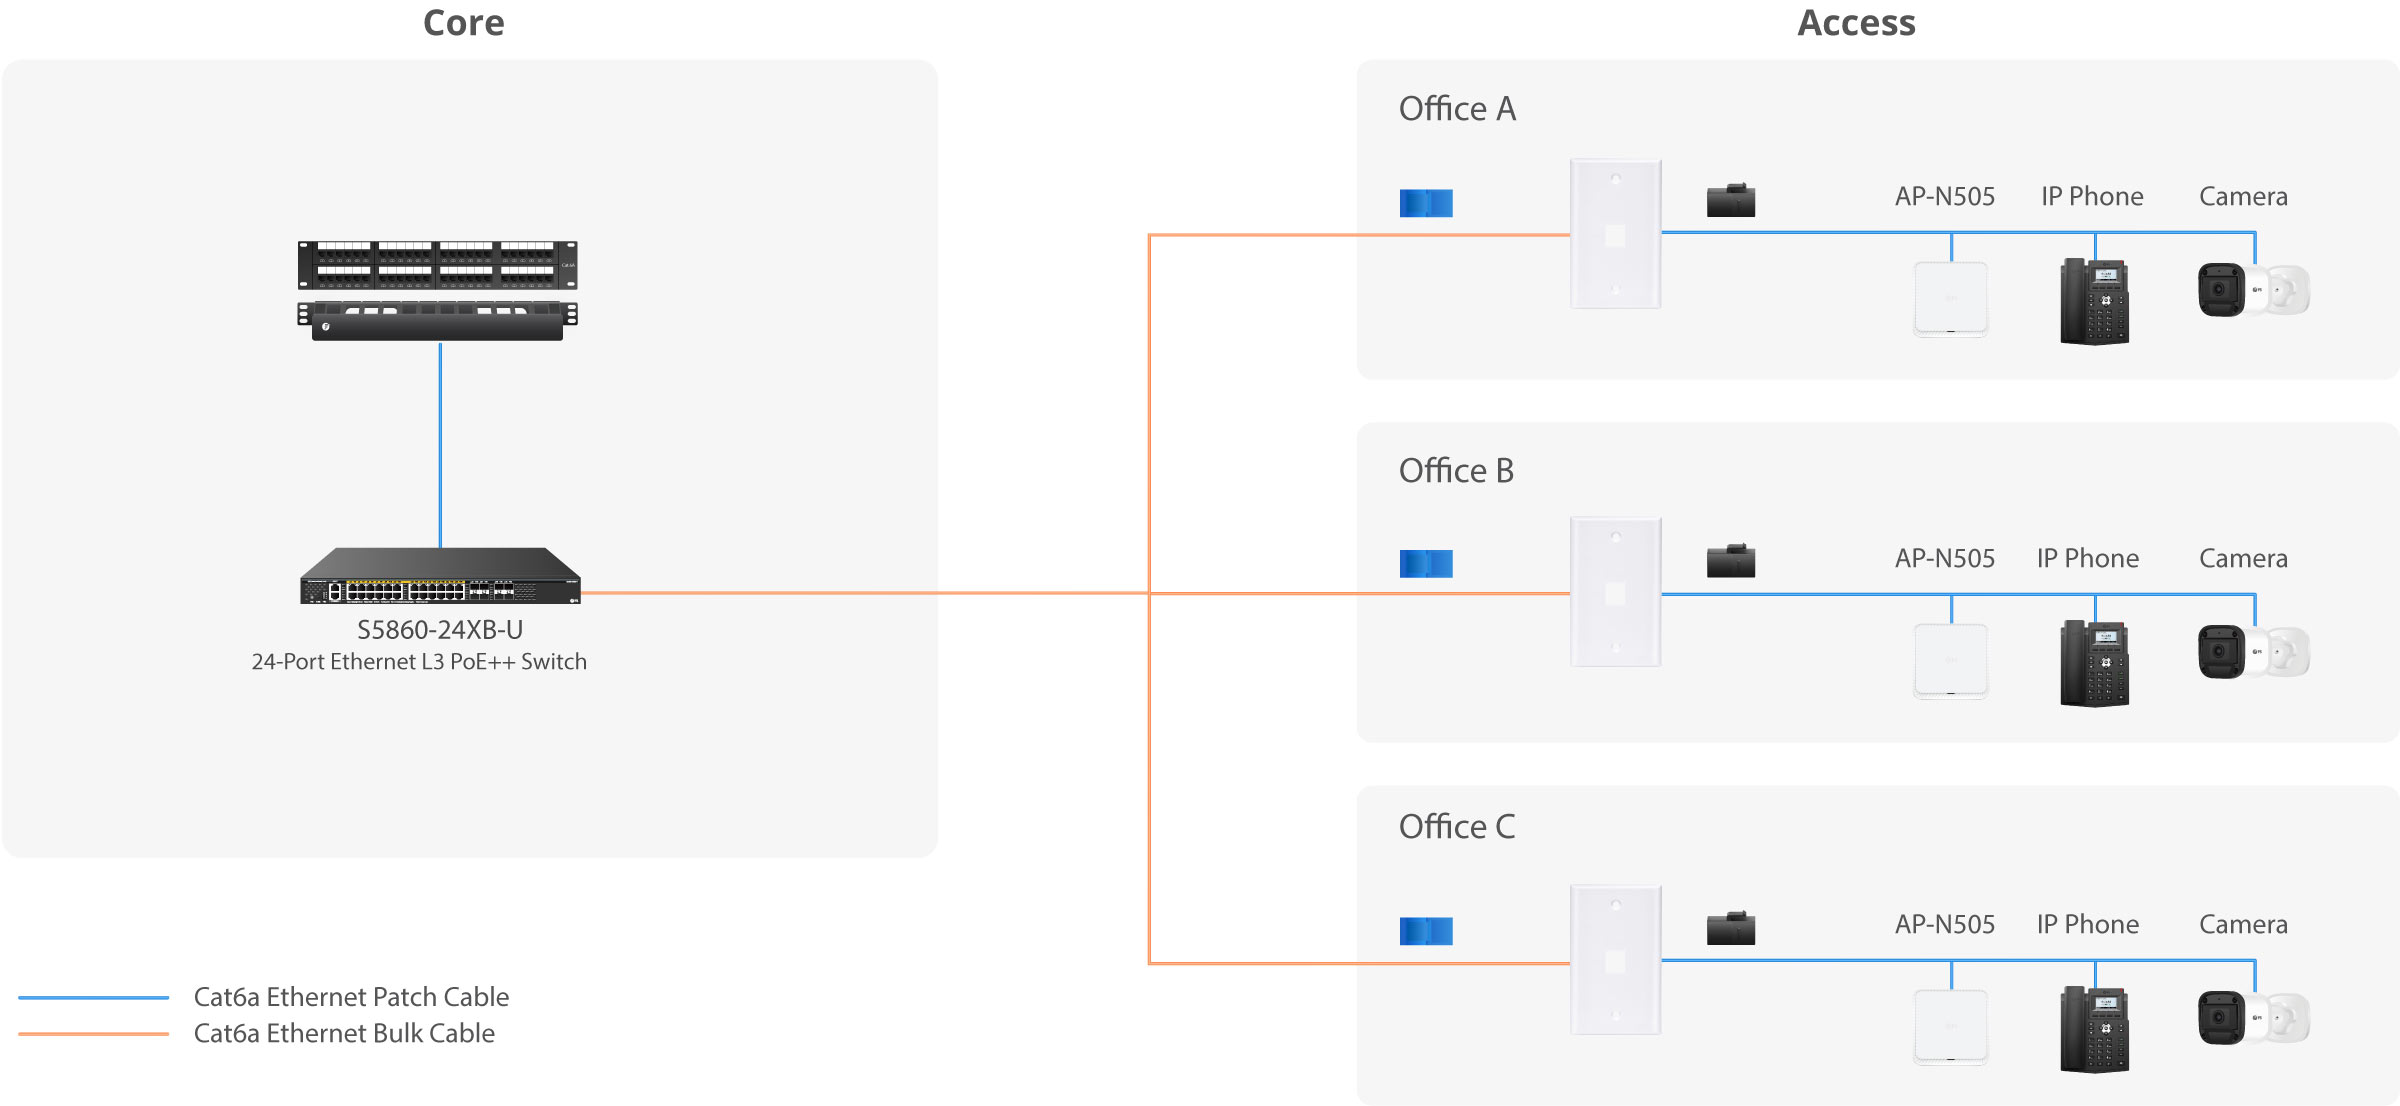The width and height of the screenshot is (2400, 1106).
Task: Click the cable manager below the patch panel
Action: (x=438, y=320)
